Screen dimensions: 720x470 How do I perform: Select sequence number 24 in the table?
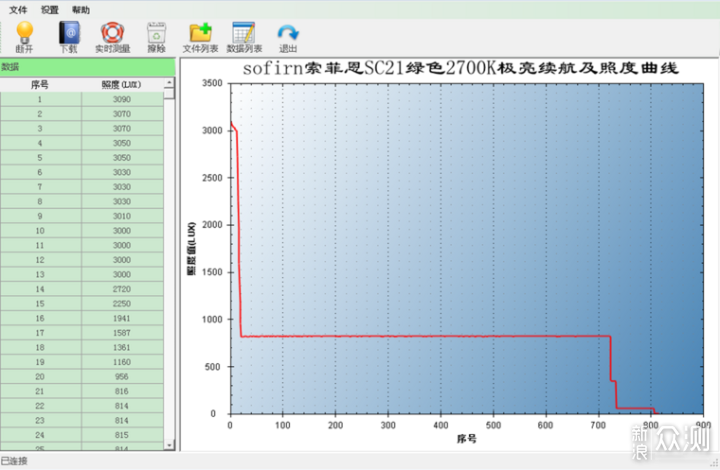[40, 435]
